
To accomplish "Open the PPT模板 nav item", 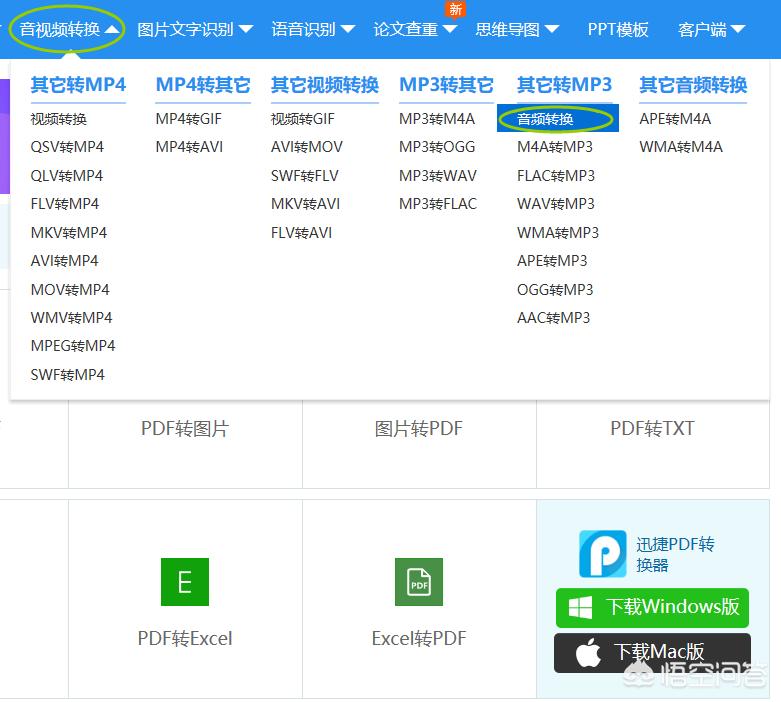I will point(618,29).
